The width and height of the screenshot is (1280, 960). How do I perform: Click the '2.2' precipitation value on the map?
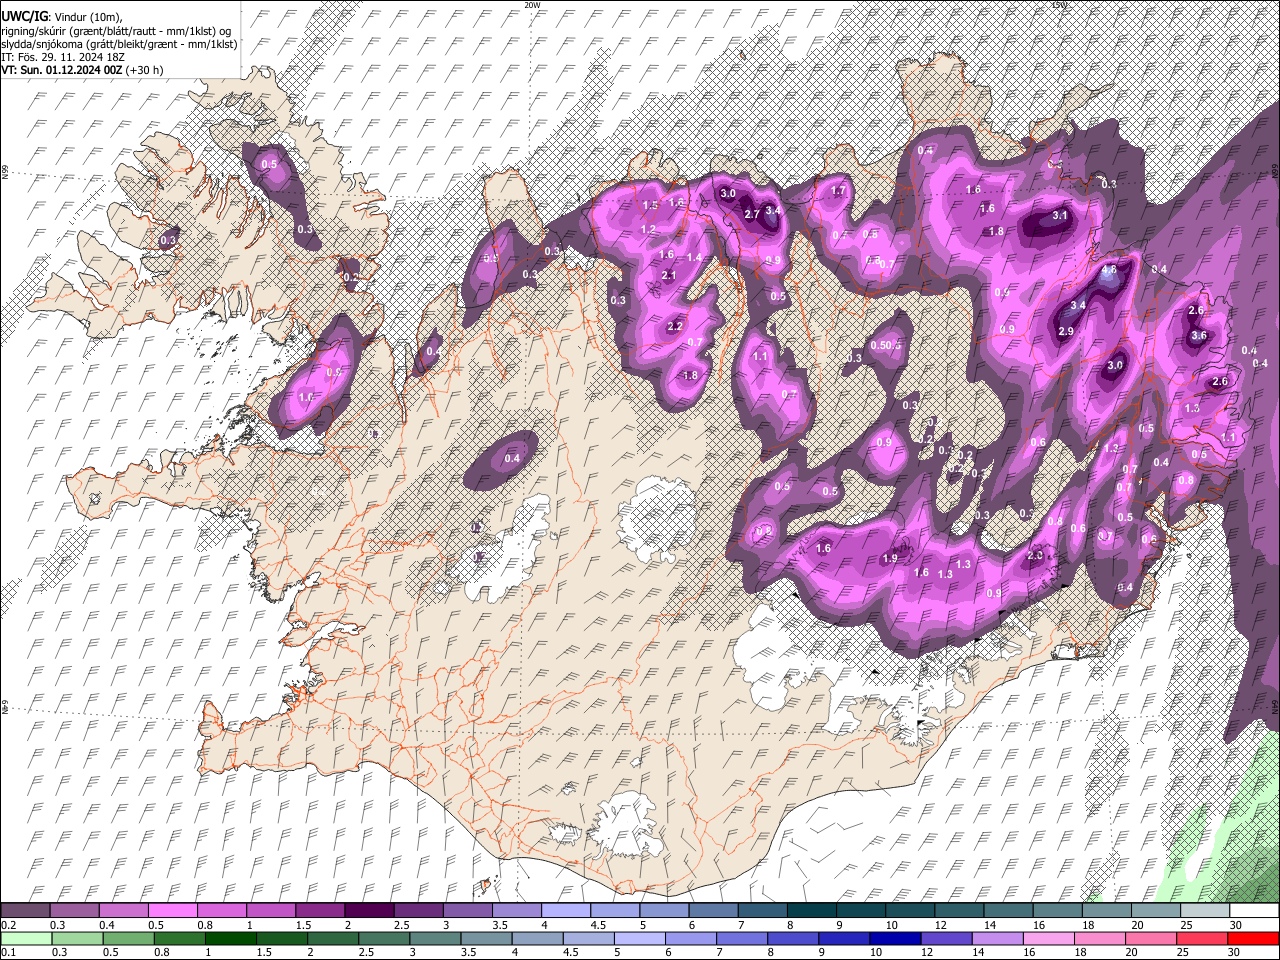(x=674, y=326)
